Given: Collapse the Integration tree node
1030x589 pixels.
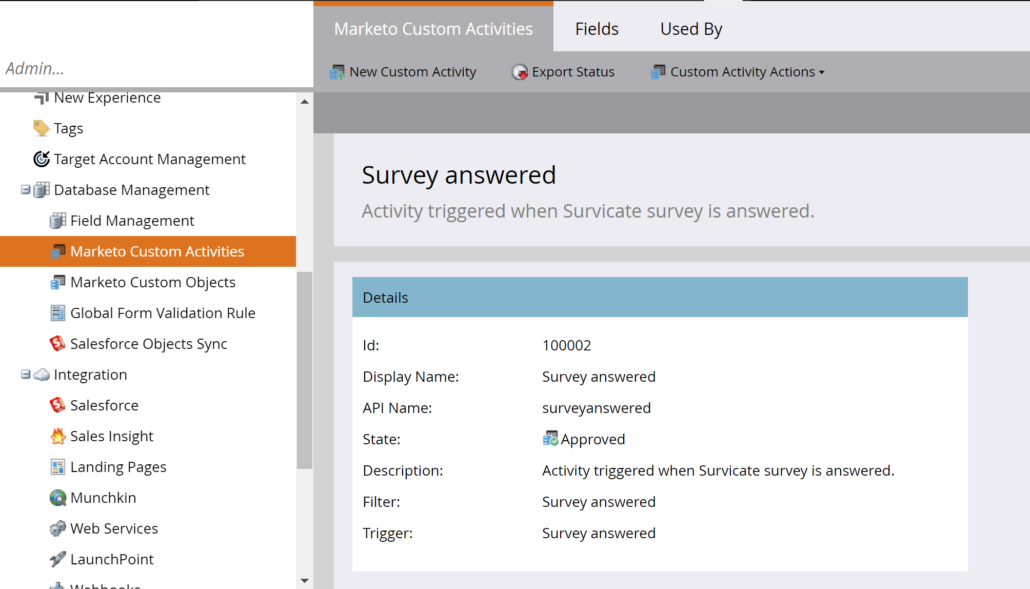Looking at the screenshot, I should [x=26, y=374].
